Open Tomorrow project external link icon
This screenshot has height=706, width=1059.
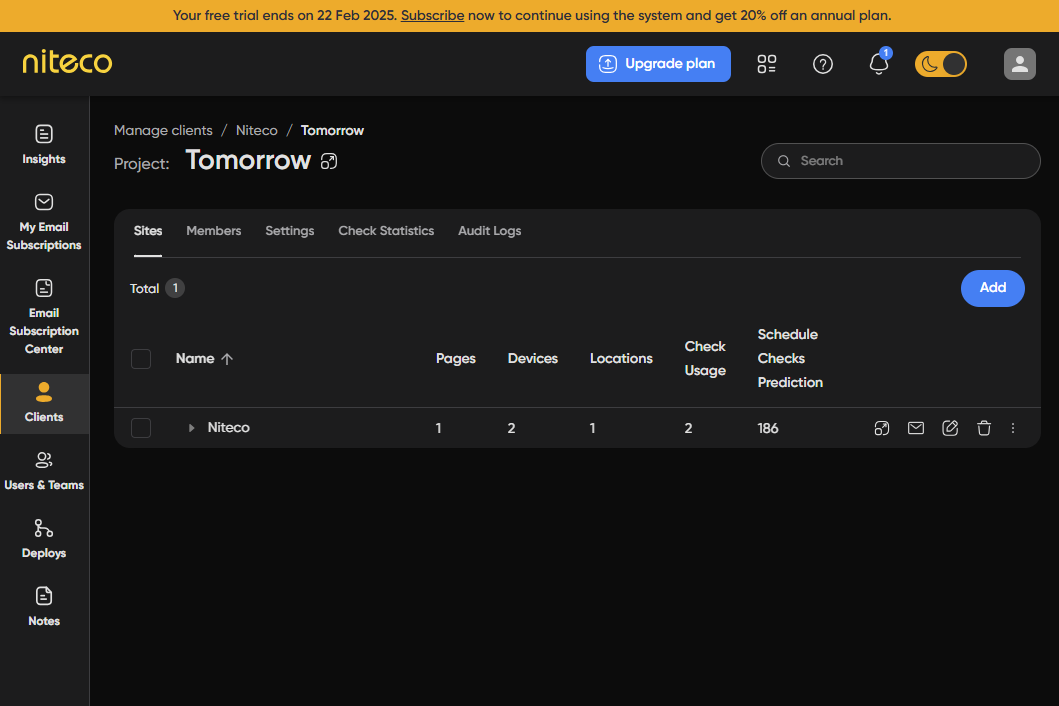(329, 161)
